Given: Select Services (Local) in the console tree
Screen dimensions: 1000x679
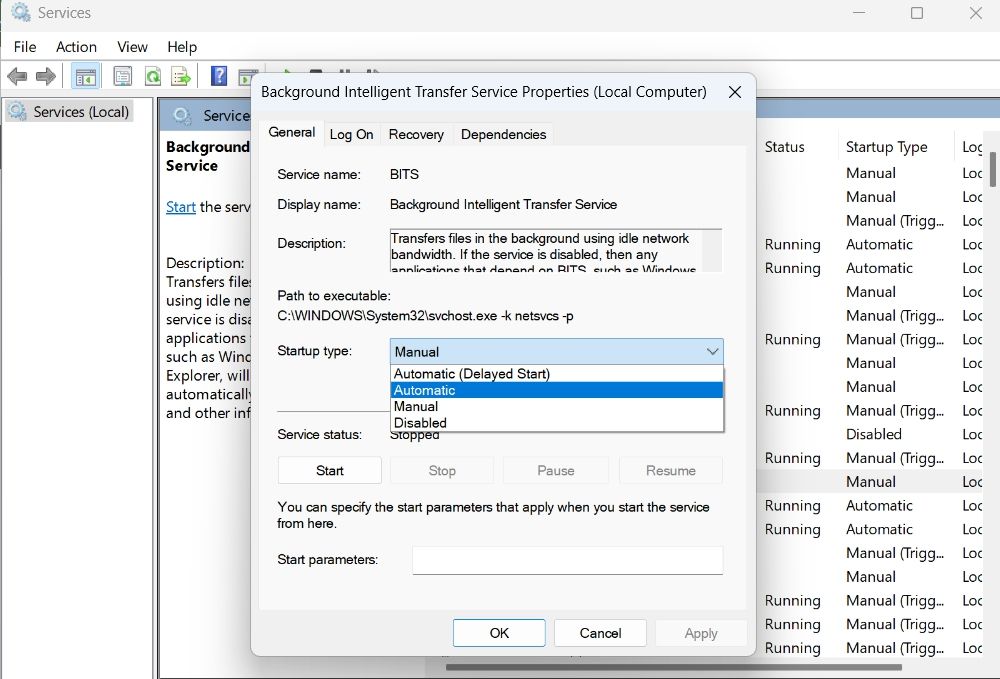Looking at the screenshot, I should pyautogui.click(x=70, y=112).
